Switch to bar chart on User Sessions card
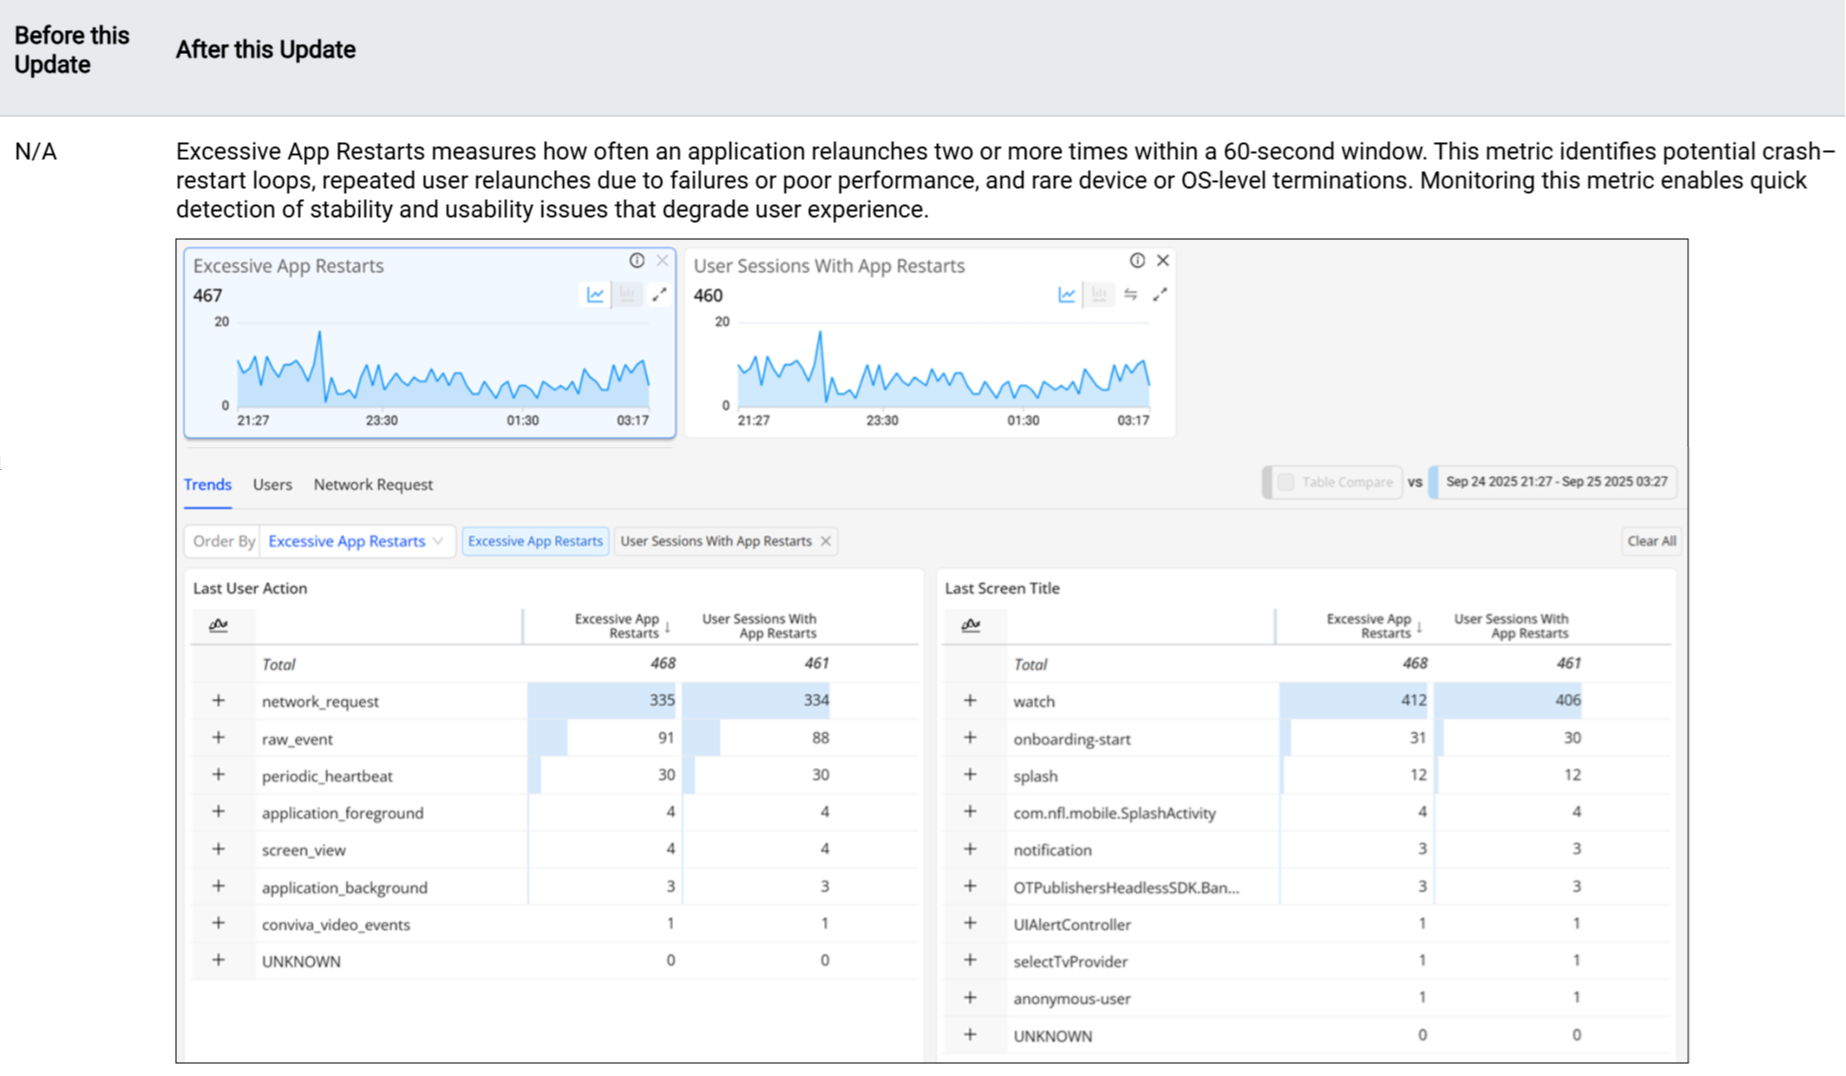 pos(1099,295)
